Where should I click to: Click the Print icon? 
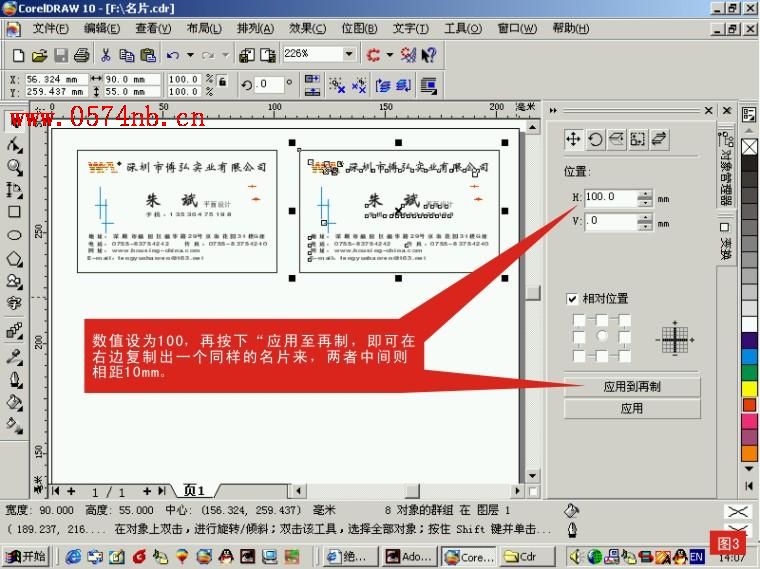81,55
